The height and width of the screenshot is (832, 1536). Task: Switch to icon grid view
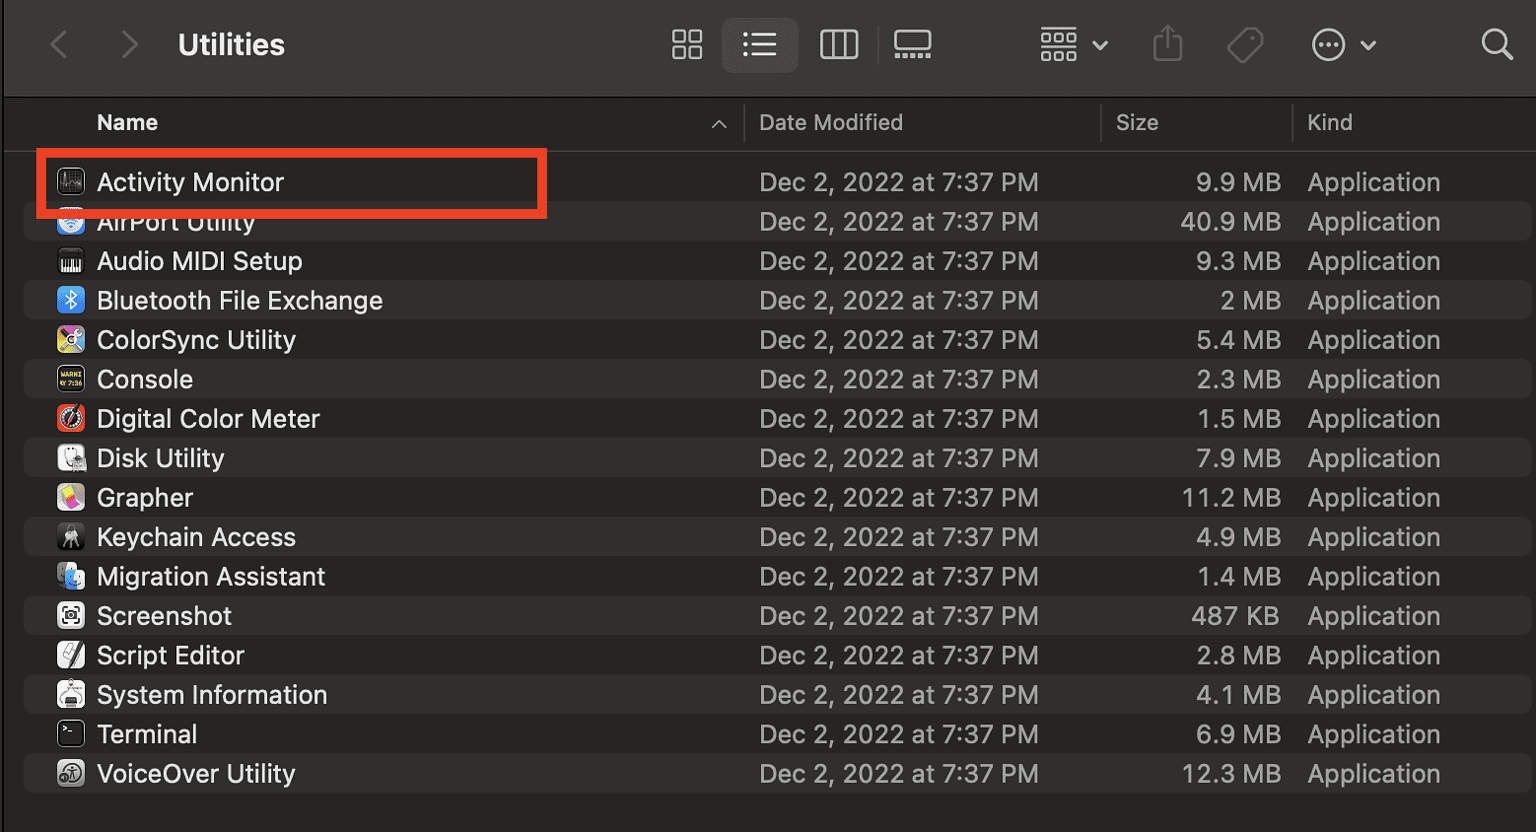(x=687, y=45)
